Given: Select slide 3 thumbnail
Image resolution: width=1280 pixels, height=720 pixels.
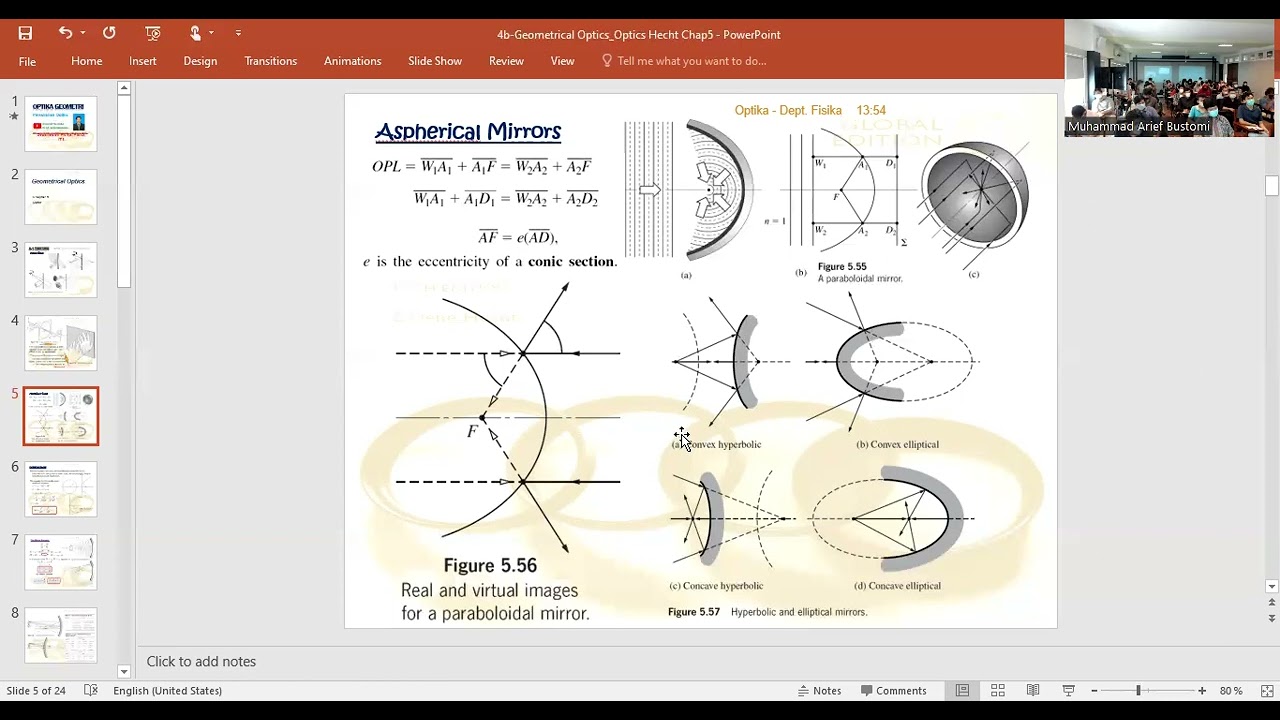Looking at the screenshot, I should (61, 270).
